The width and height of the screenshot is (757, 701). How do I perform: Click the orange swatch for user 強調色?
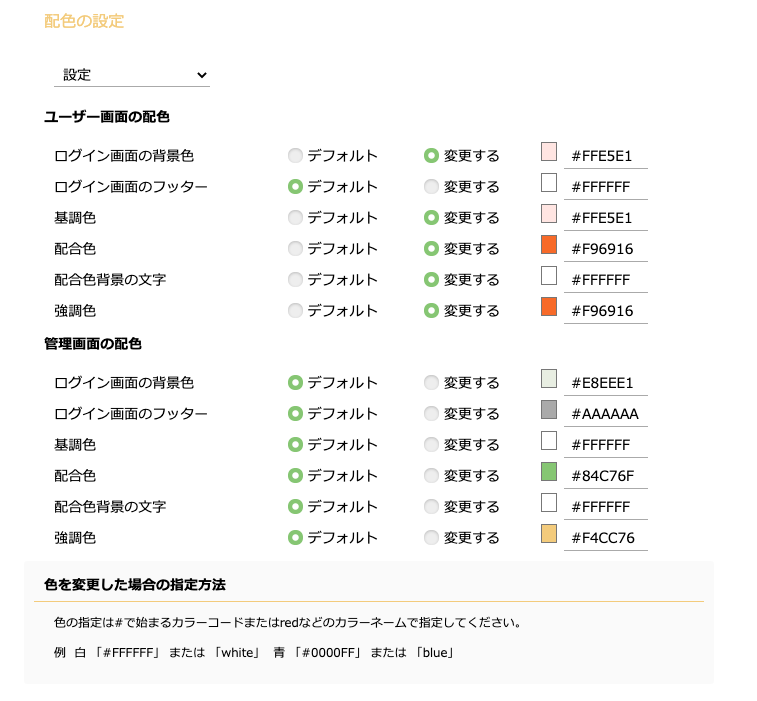549,307
